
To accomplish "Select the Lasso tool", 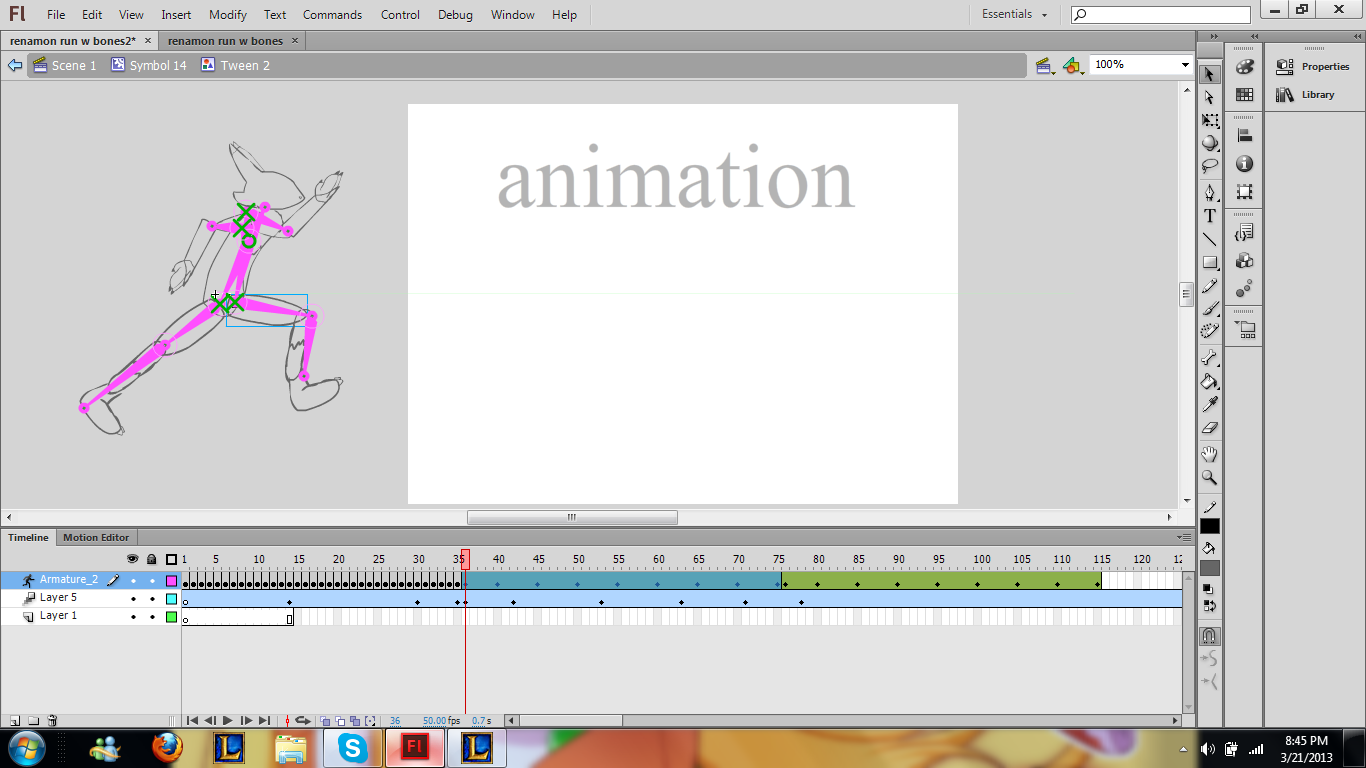I will pos(1209,166).
